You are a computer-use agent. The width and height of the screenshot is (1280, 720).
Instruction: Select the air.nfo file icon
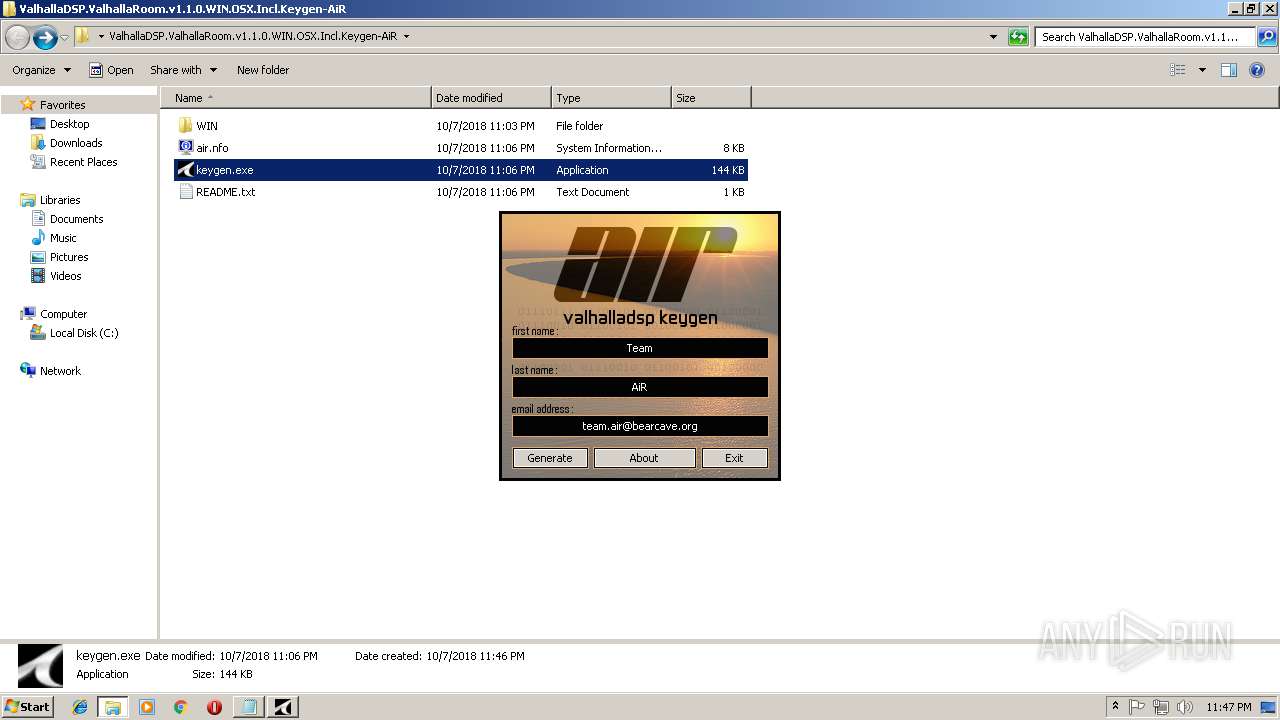pos(185,148)
